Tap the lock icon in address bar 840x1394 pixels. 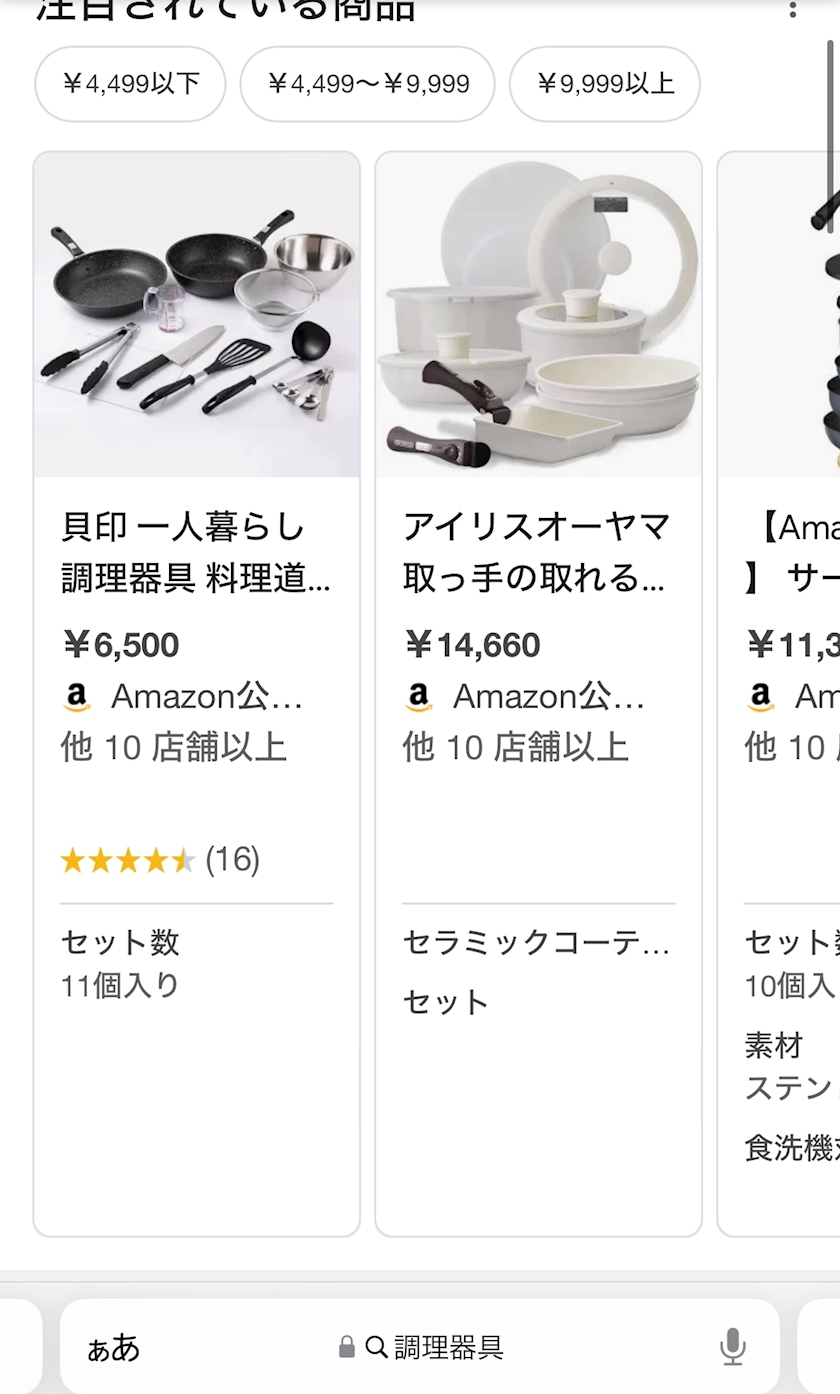[347, 1347]
